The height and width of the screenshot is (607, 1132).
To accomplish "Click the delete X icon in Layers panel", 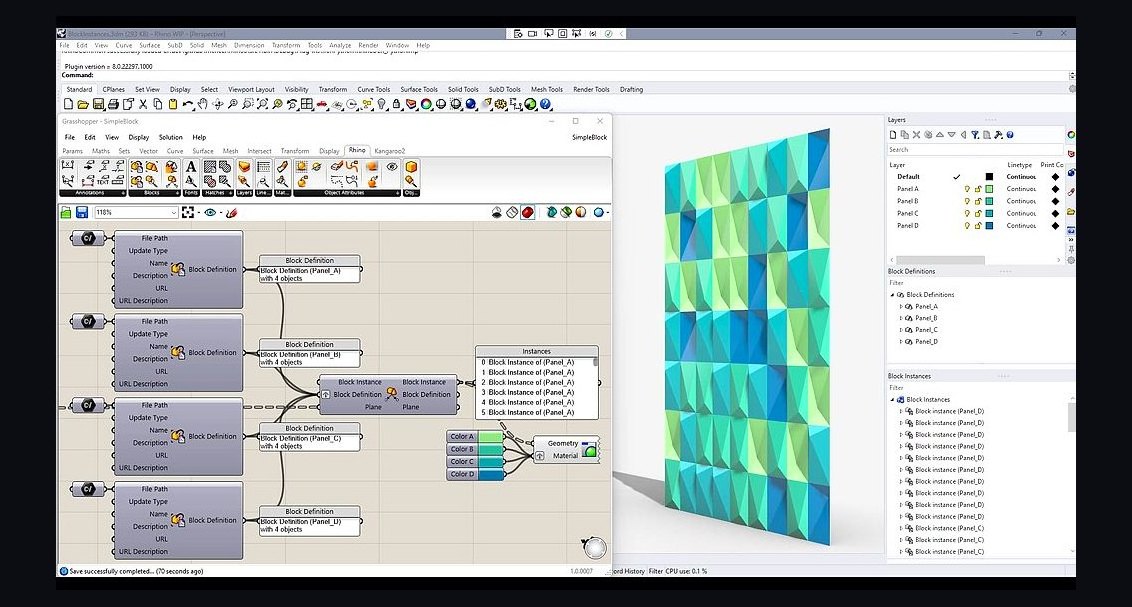I will [x=916, y=135].
